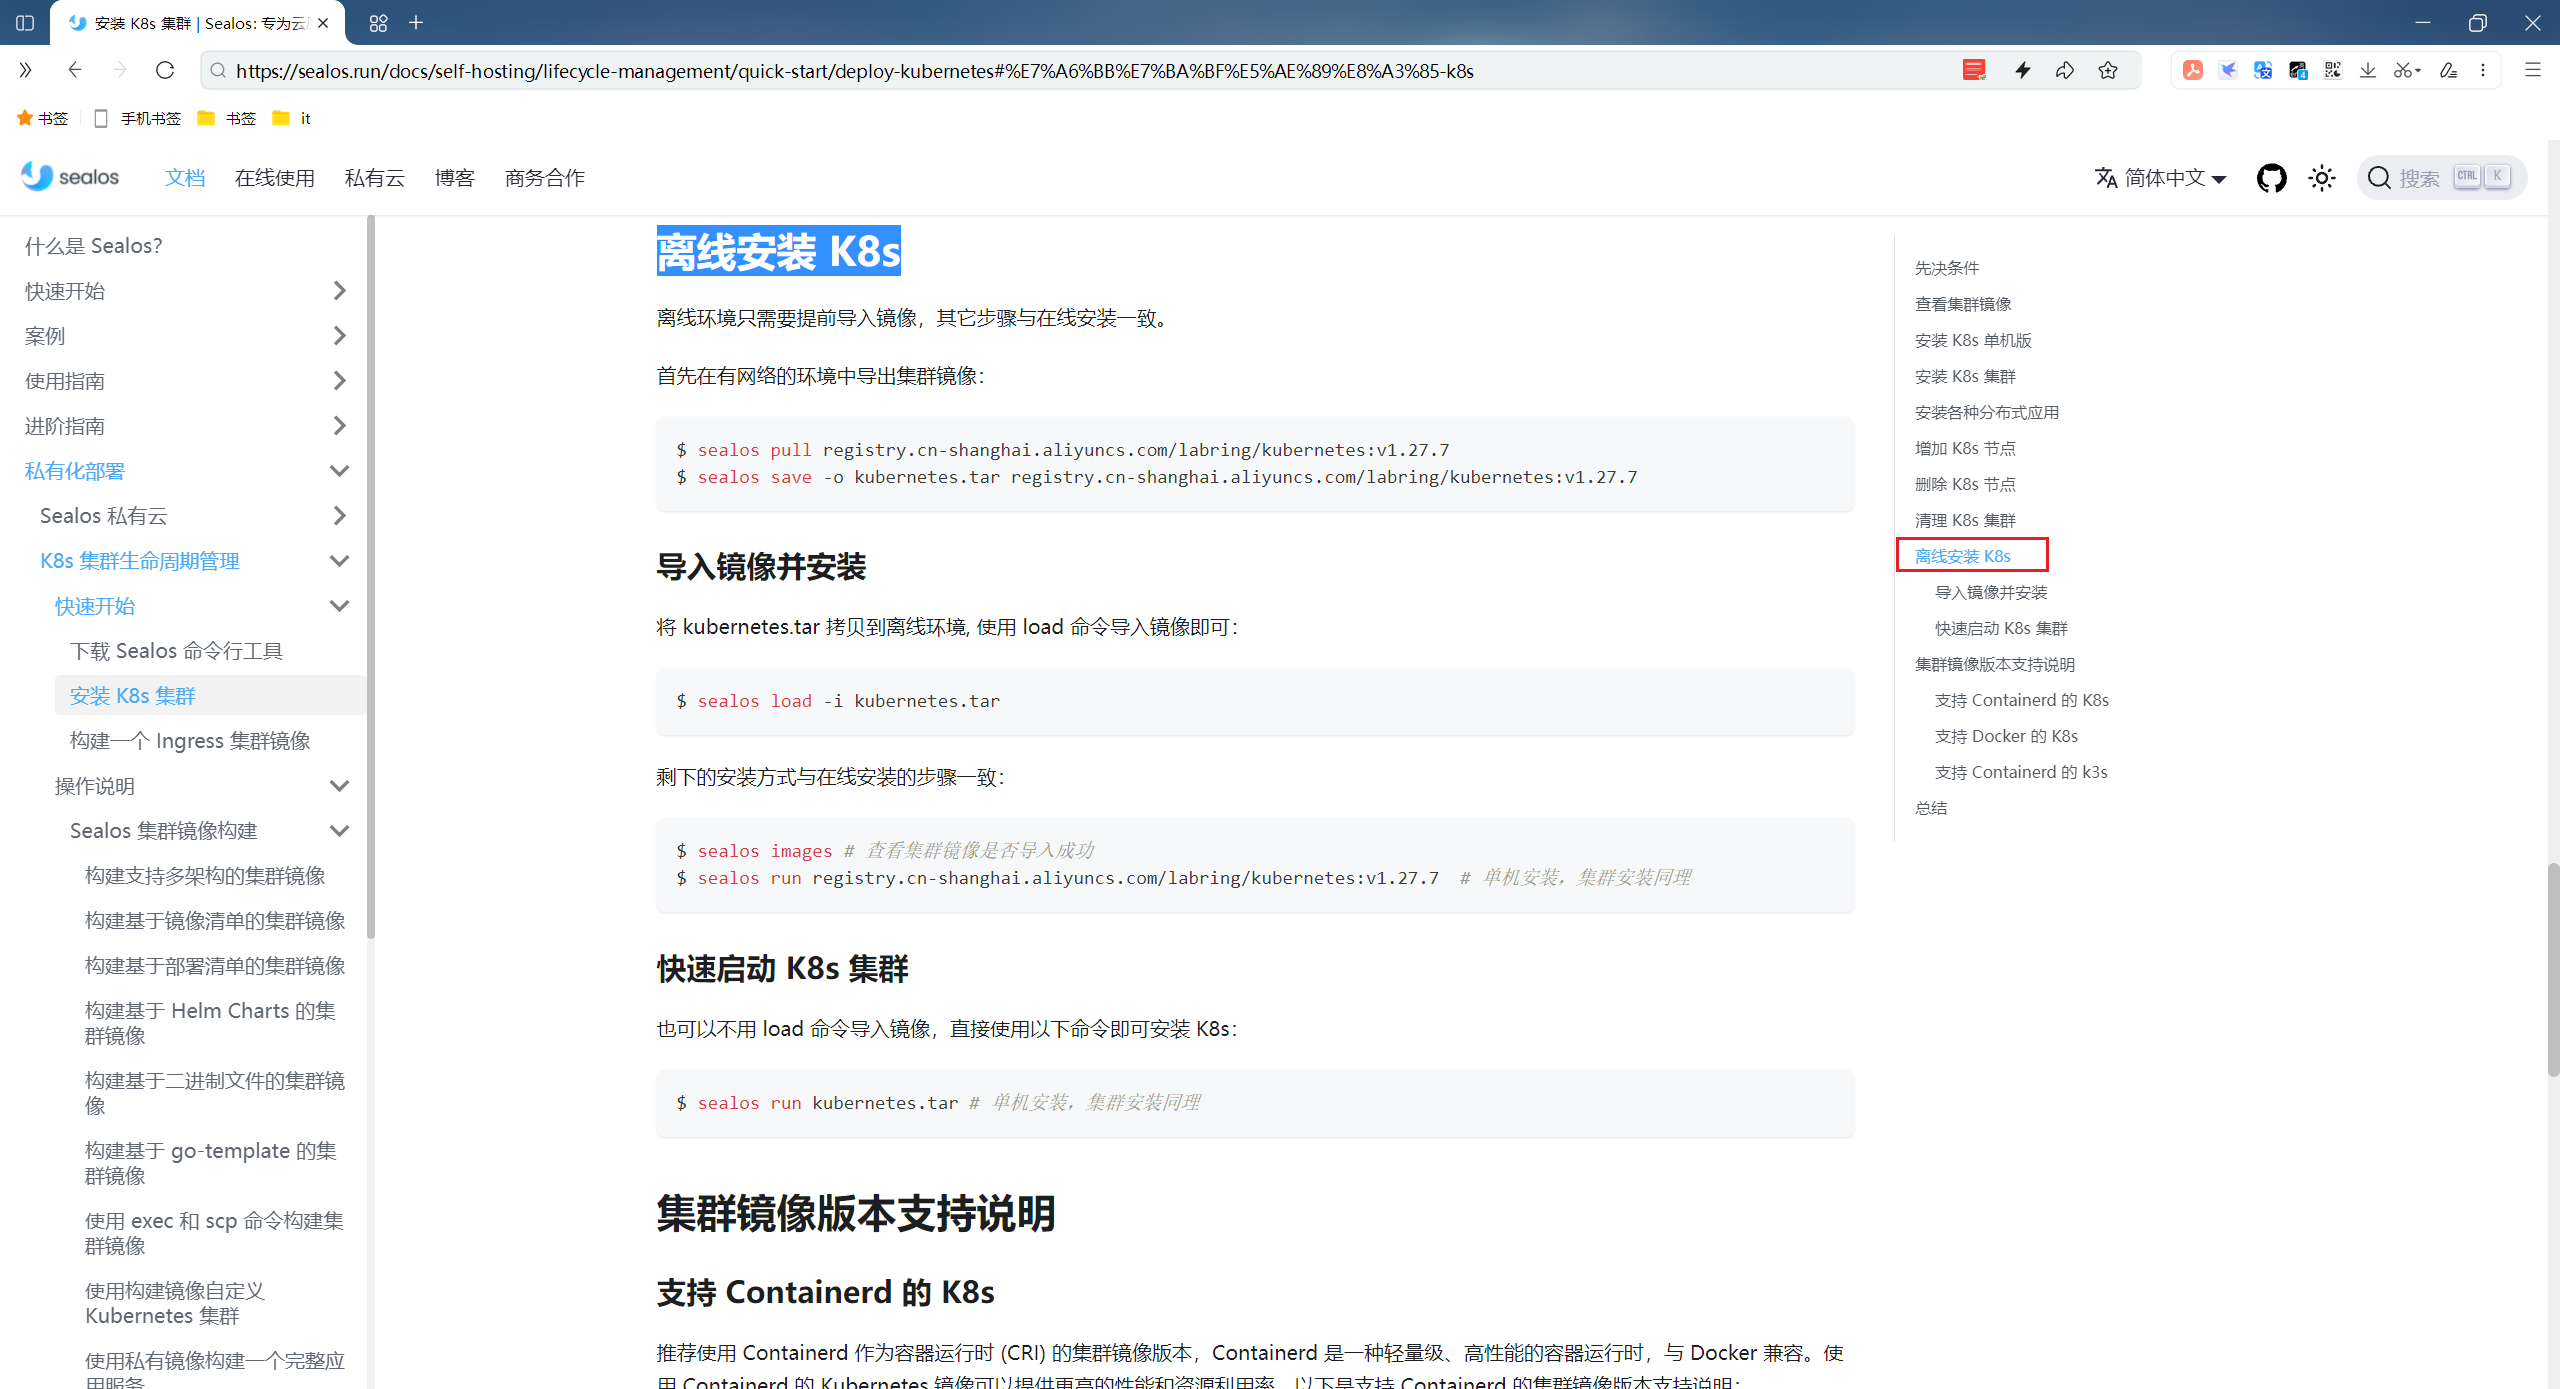Collapse K8s 集群生命周期管理 section

338,561
